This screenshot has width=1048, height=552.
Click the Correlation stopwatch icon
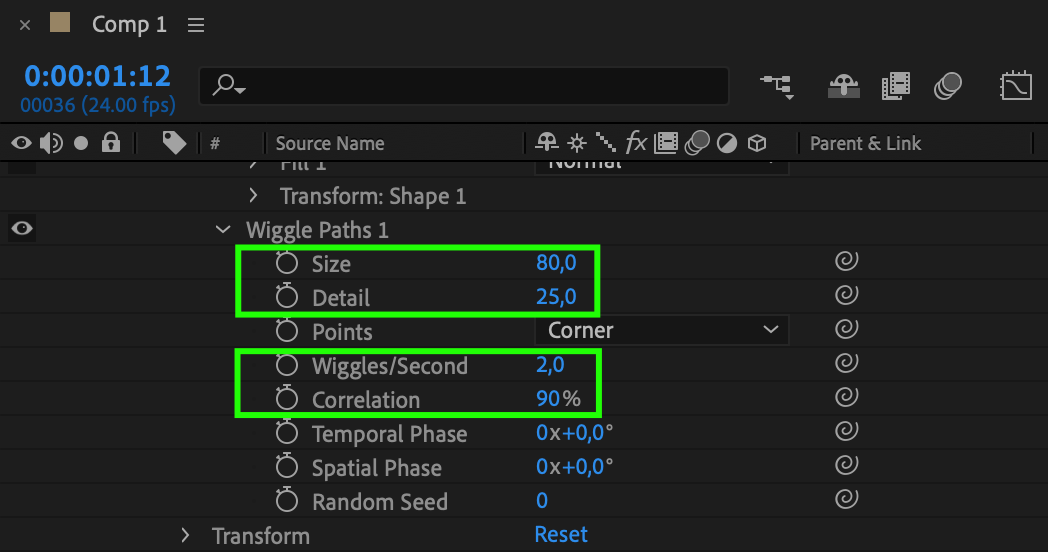tap(288, 399)
